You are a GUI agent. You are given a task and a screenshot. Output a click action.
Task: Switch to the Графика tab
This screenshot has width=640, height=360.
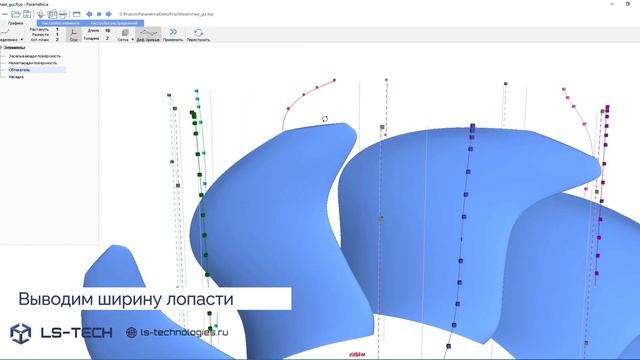click(x=16, y=23)
